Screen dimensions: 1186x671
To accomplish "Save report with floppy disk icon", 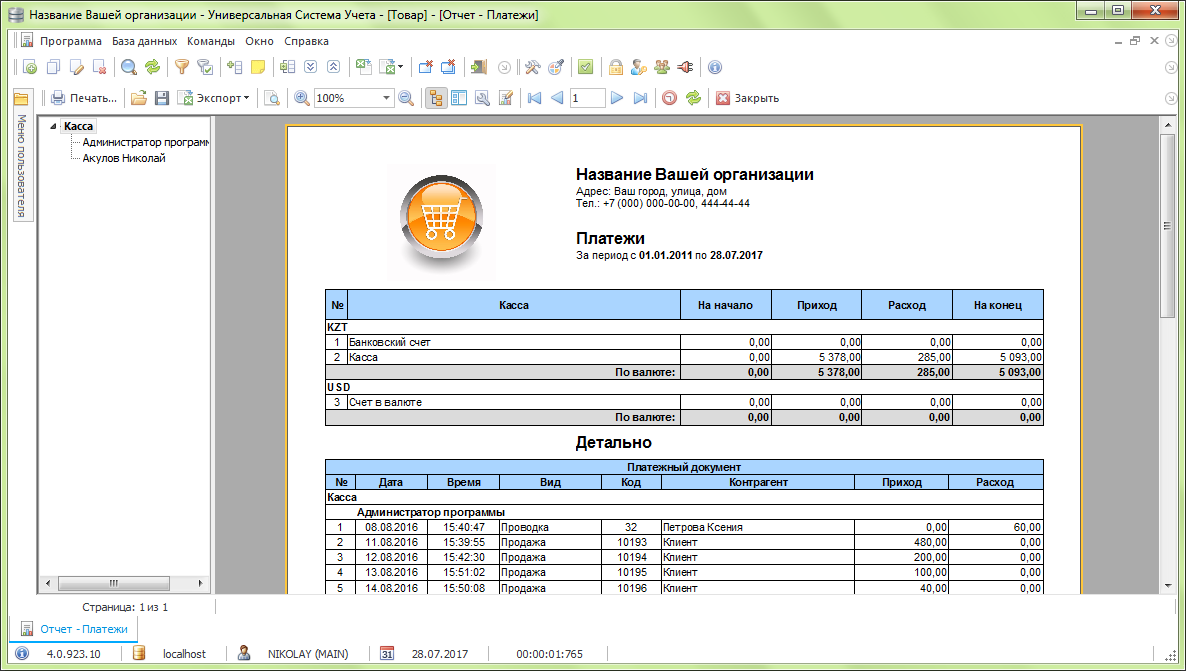I will pyautogui.click(x=161, y=98).
